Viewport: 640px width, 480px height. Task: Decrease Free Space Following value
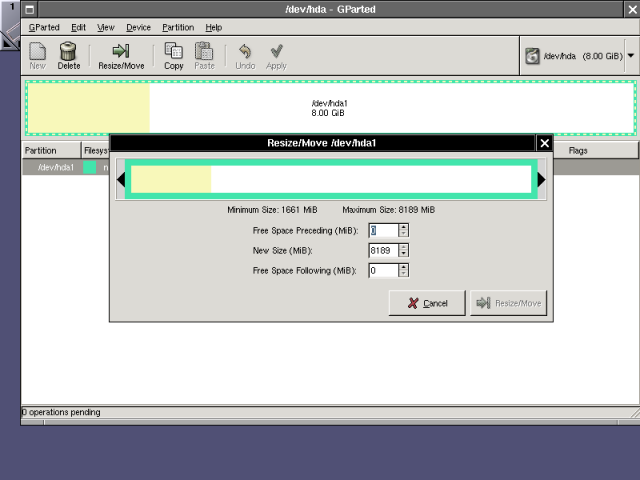click(403, 273)
